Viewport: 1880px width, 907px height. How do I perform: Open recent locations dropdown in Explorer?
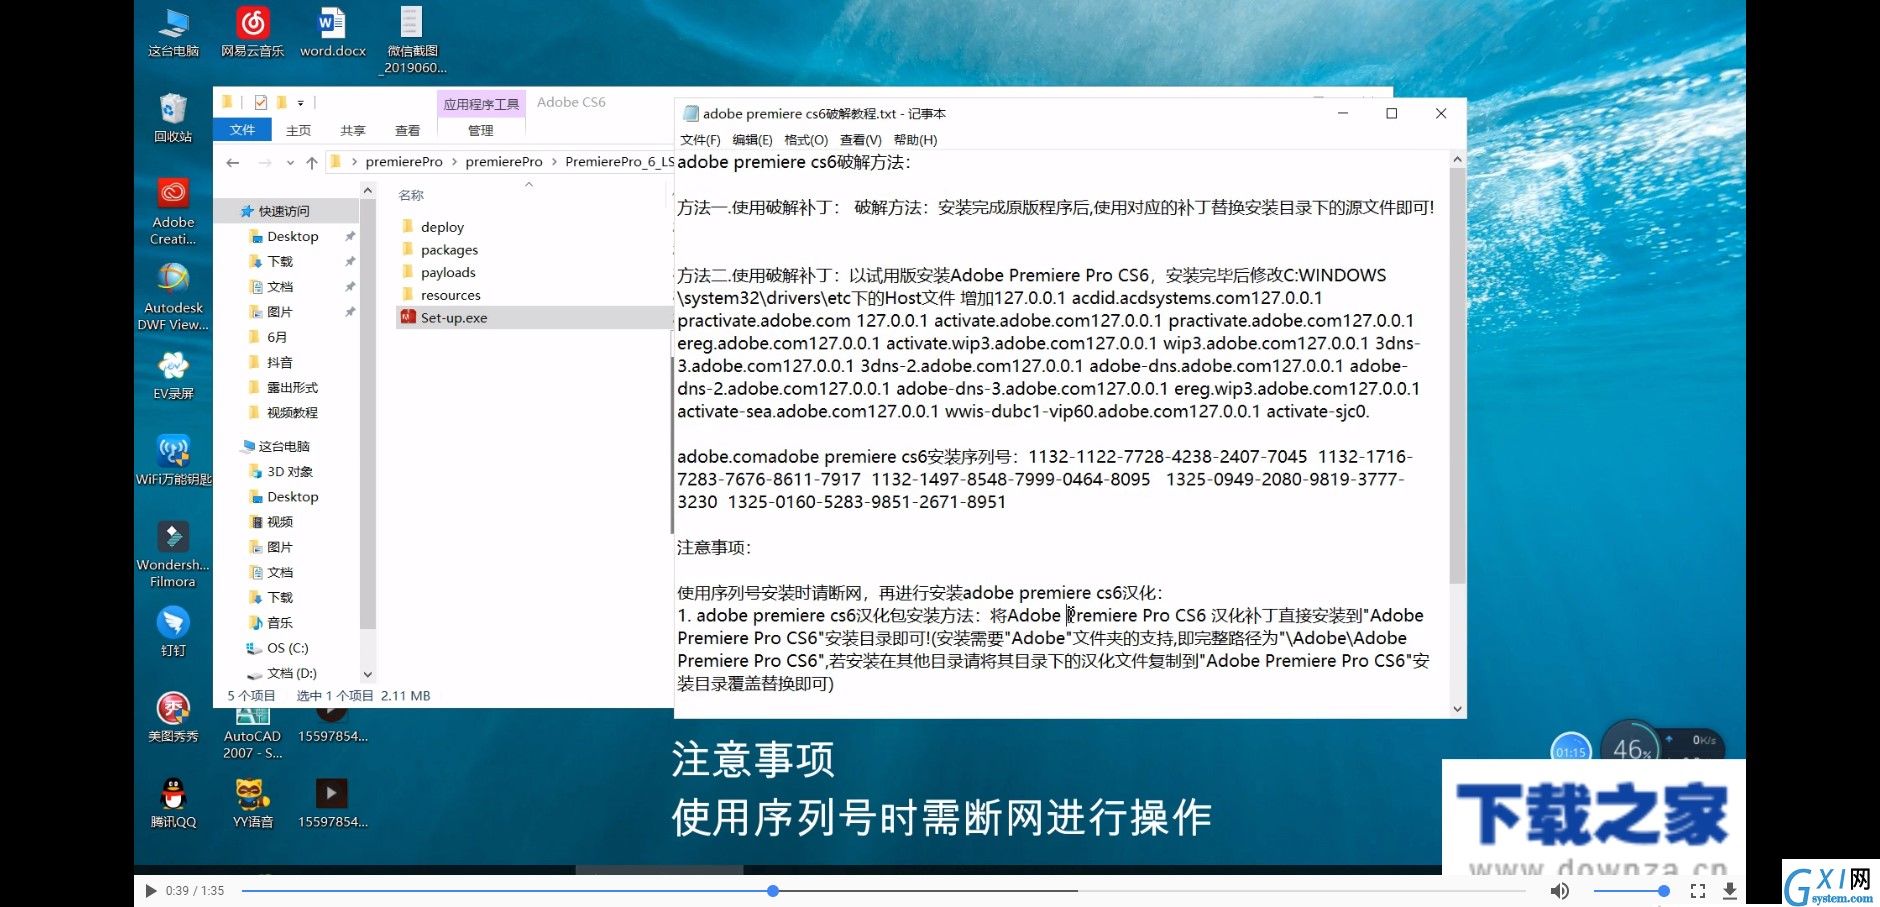[x=290, y=162]
